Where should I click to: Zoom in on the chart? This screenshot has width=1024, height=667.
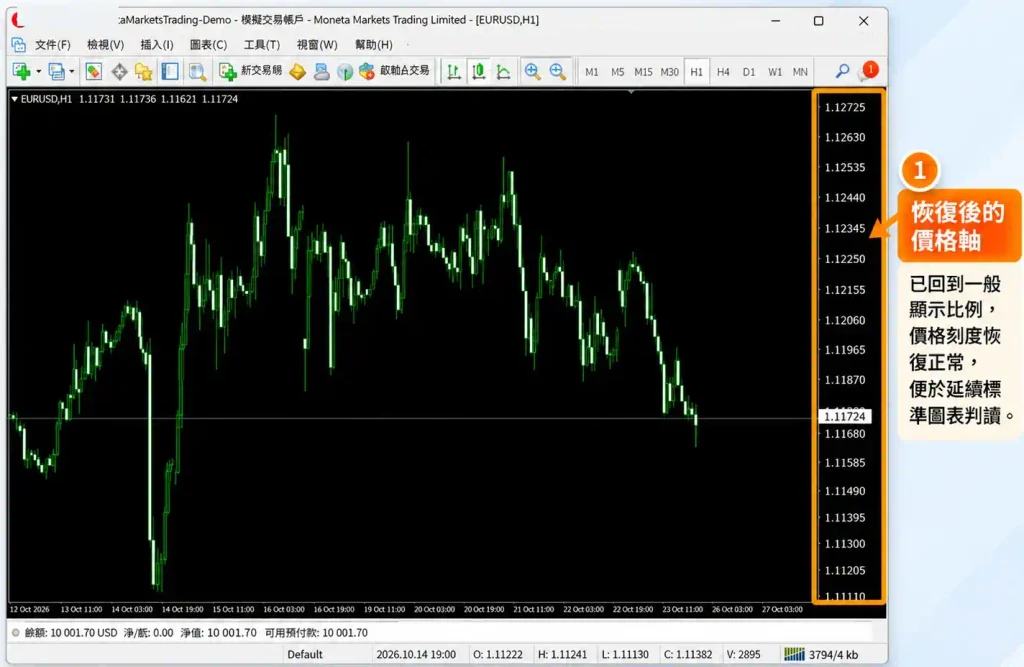tap(532, 71)
